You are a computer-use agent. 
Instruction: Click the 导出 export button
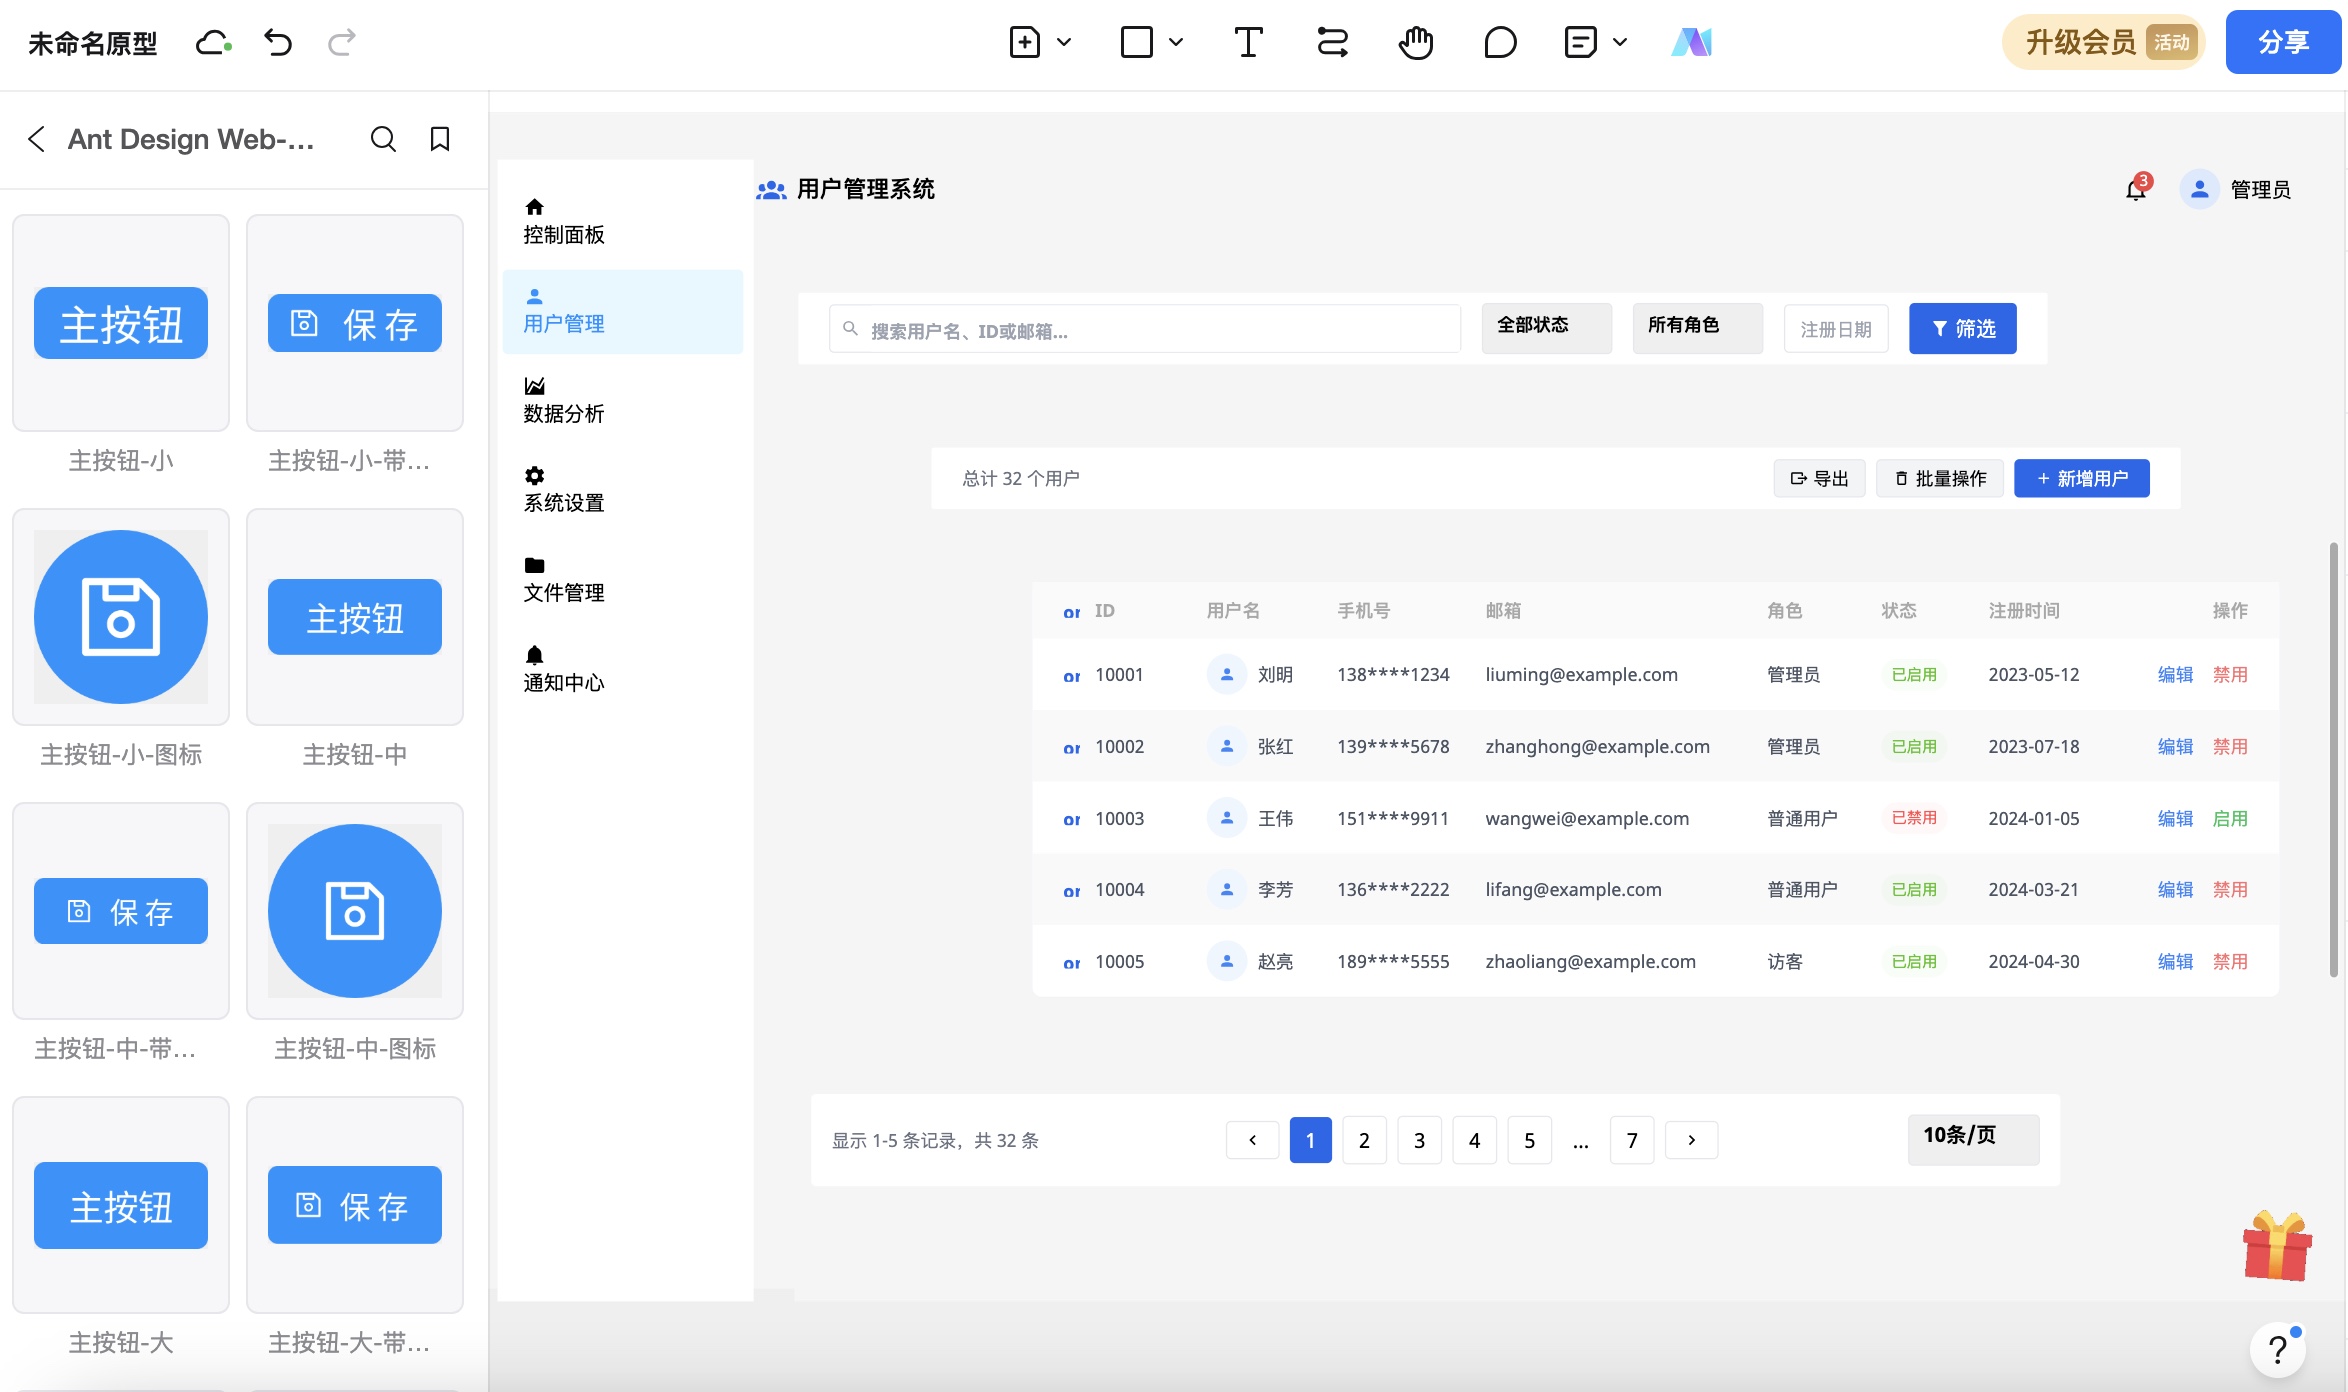point(1819,478)
